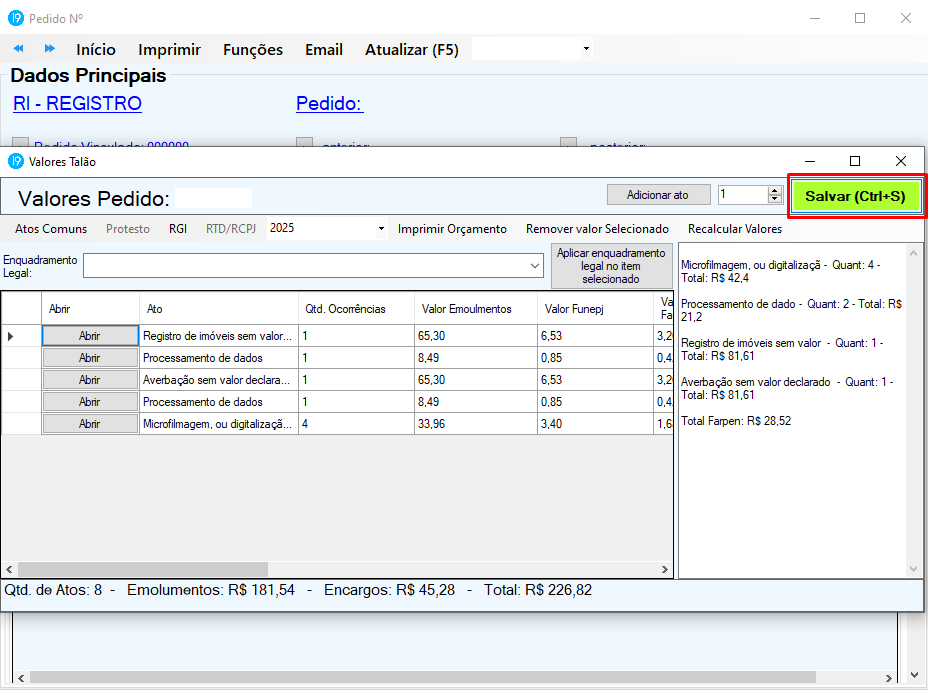Open the Funções menu
The height and width of the screenshot is (693, 932).
coord(252,49)
